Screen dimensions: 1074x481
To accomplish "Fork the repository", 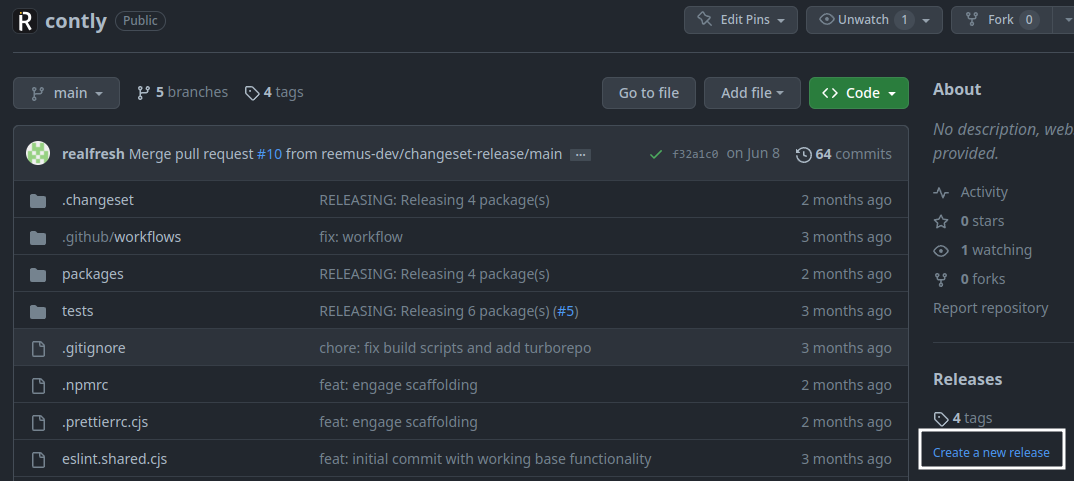I will (1001, 20).
